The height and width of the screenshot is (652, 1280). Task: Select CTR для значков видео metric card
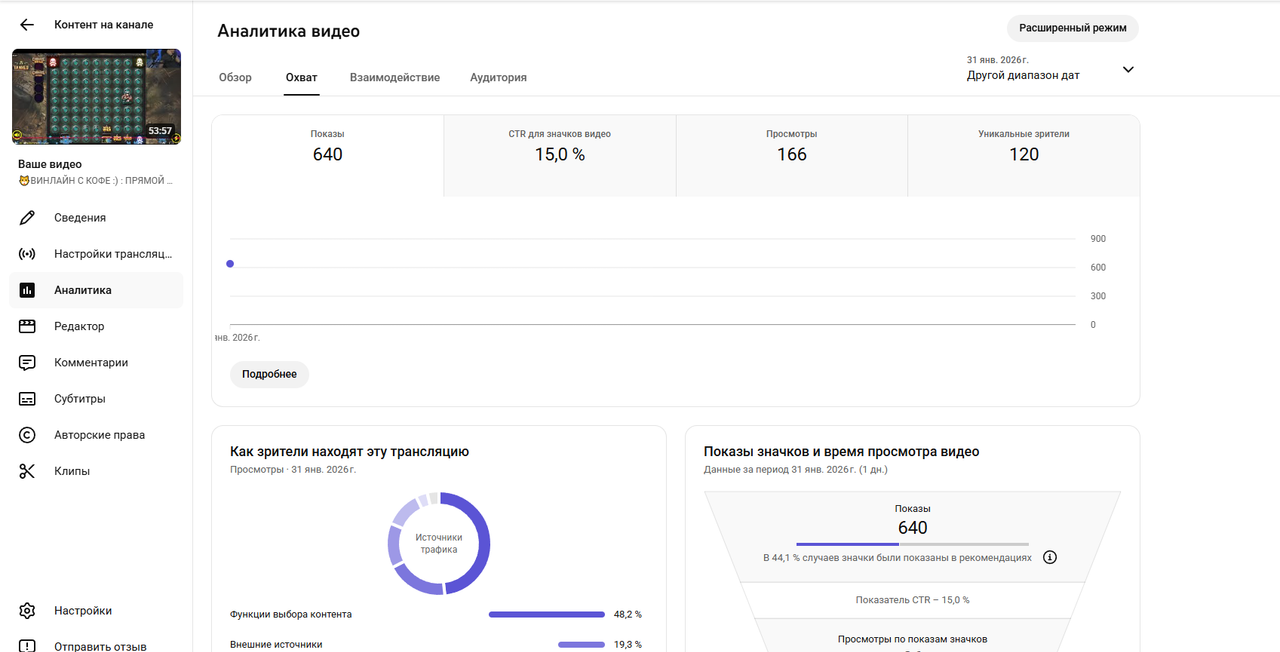(559, 155)
